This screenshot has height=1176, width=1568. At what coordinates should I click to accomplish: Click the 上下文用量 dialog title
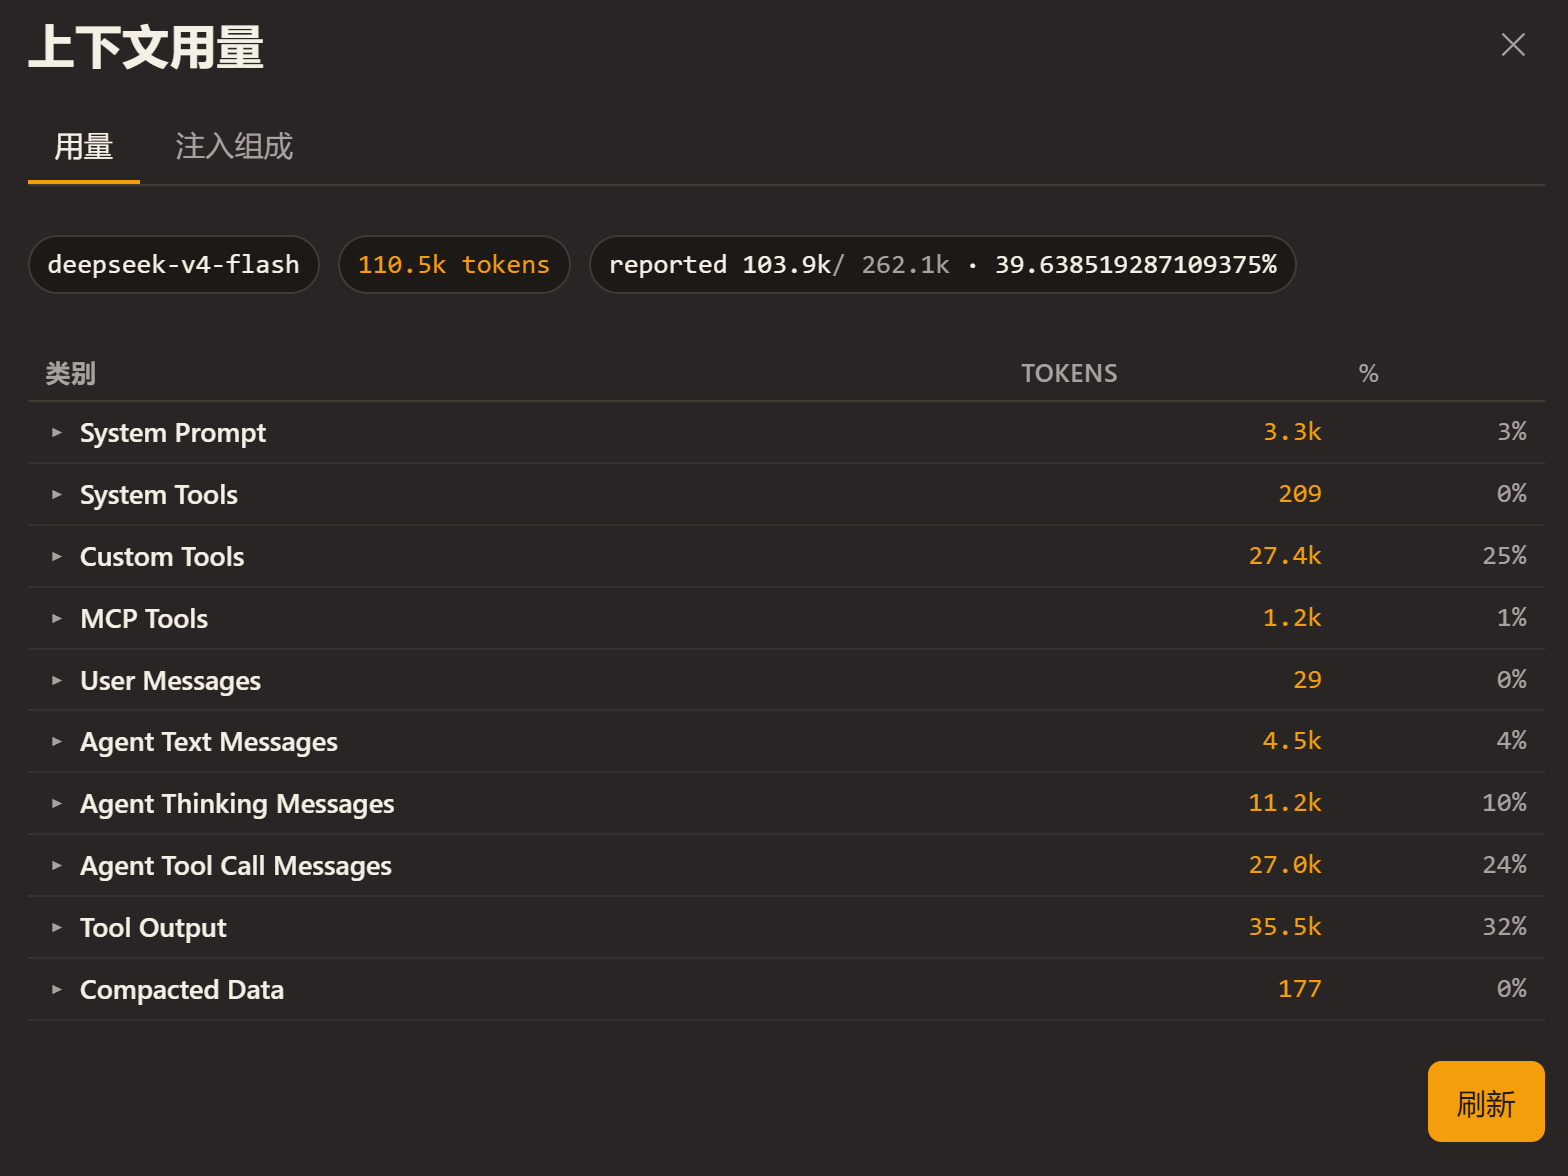pos(146,47)
